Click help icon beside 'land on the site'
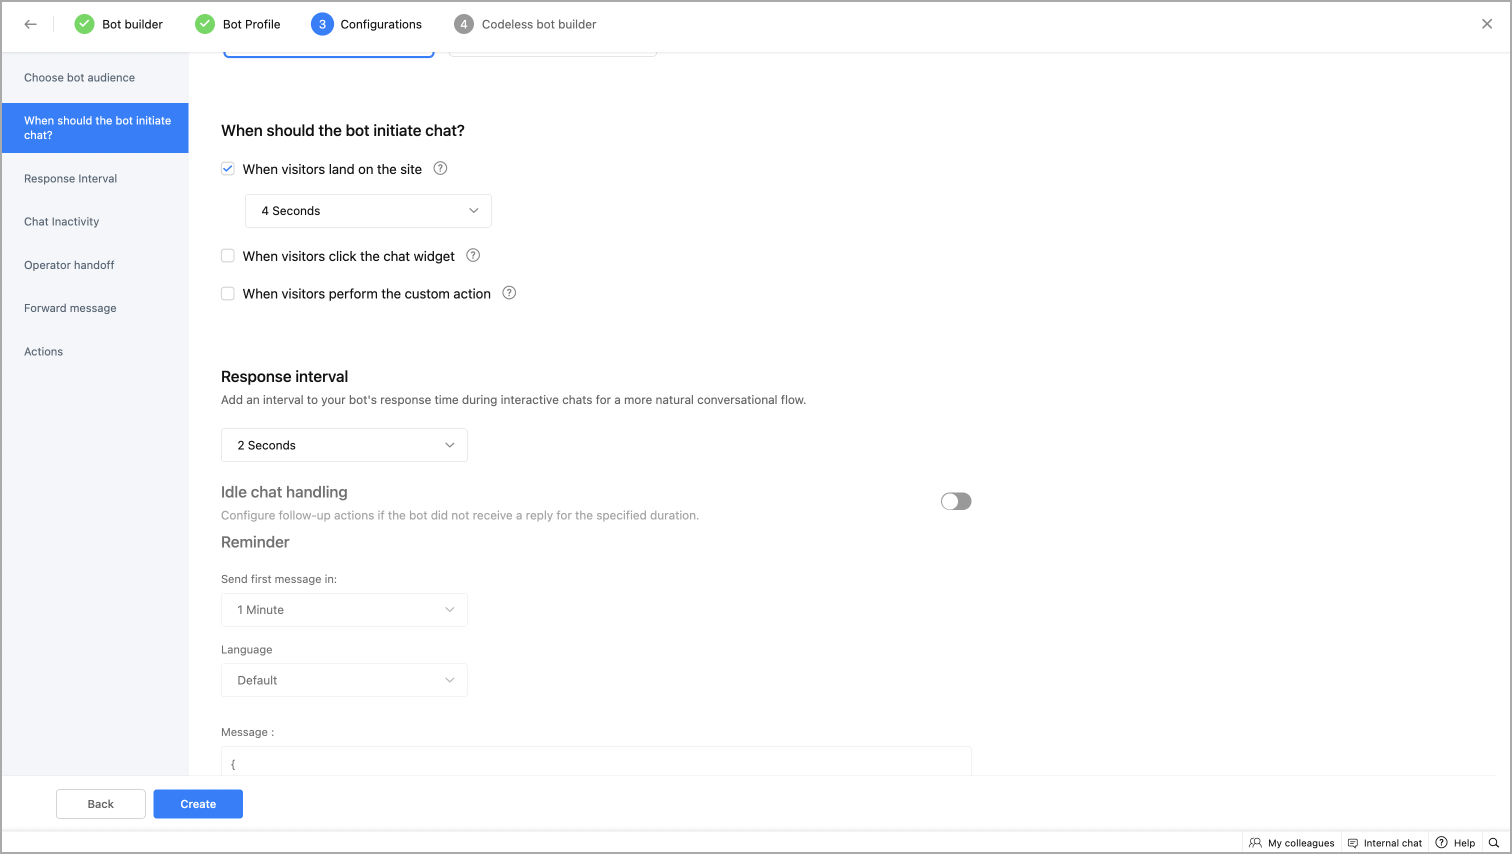The height and width of the screenshot is (854, 1512). pos(440,169)
